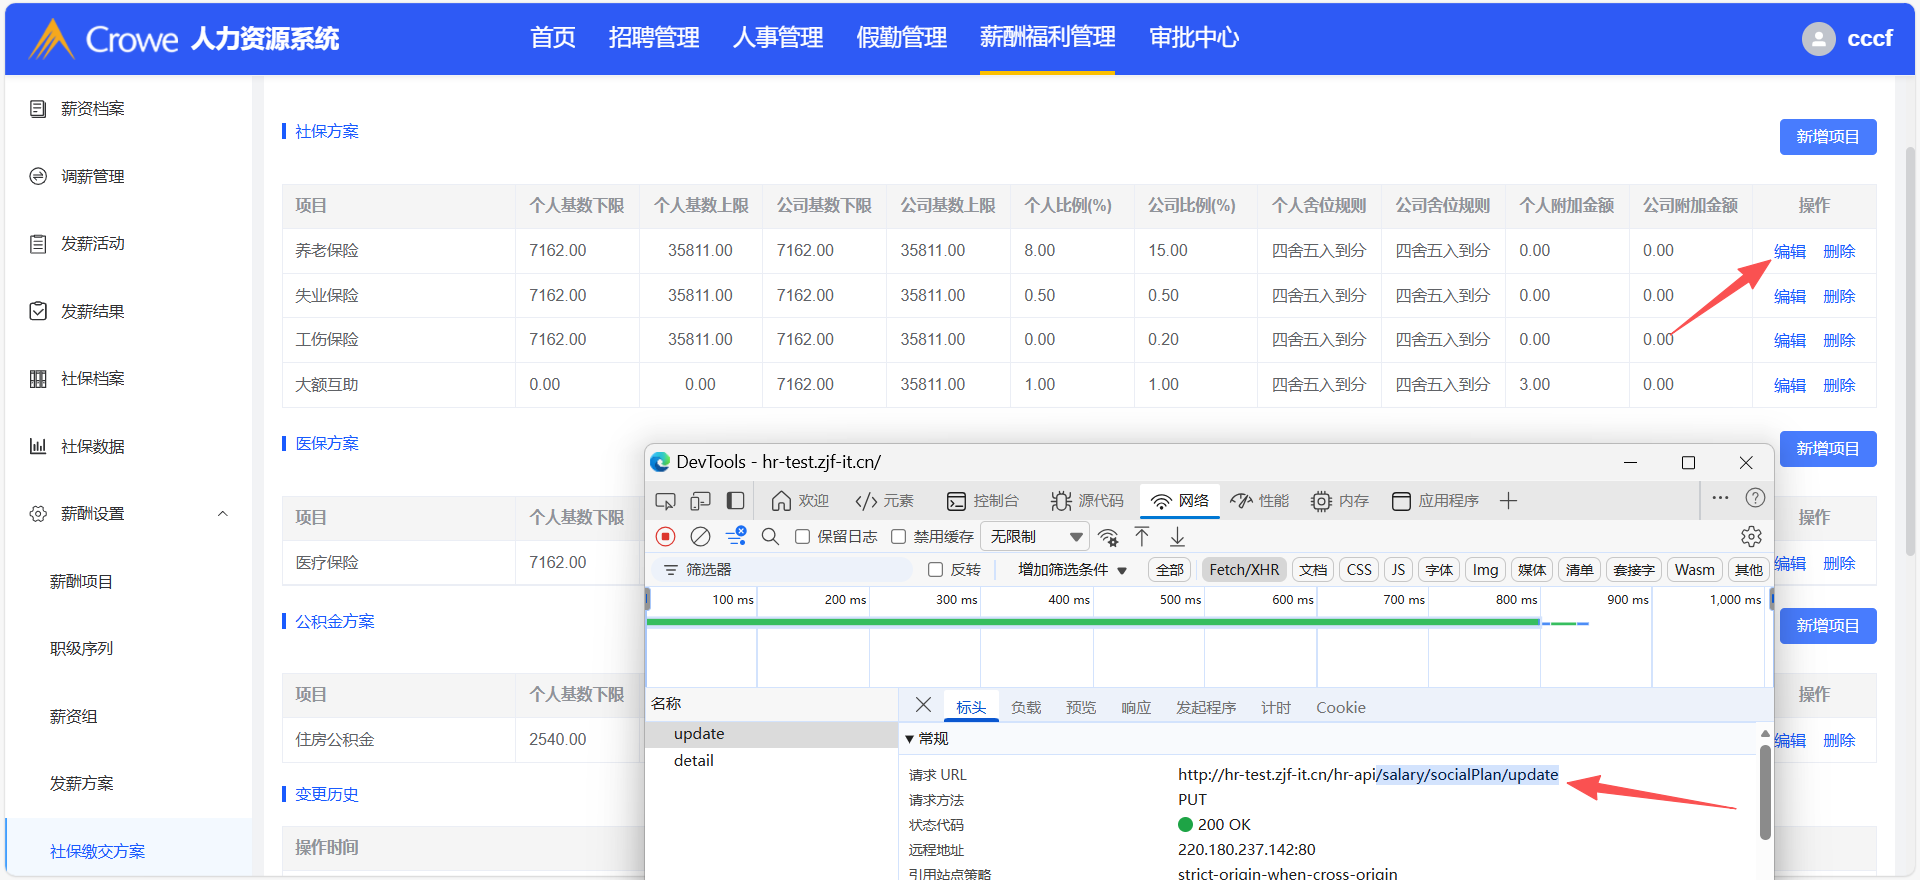The width and height of the screenshot is (1920, 880).
Task: Enable the 保留日志 checkbox
Action: 802,537
